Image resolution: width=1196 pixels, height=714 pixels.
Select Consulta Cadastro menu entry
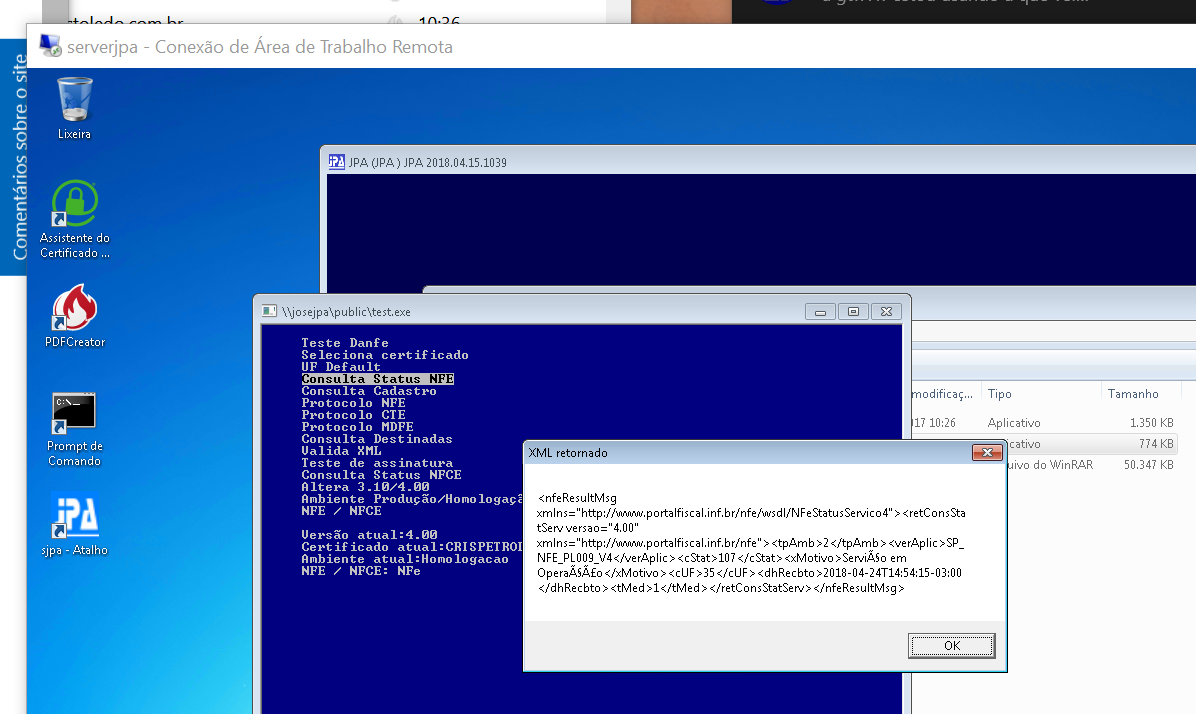click(369, 391)
